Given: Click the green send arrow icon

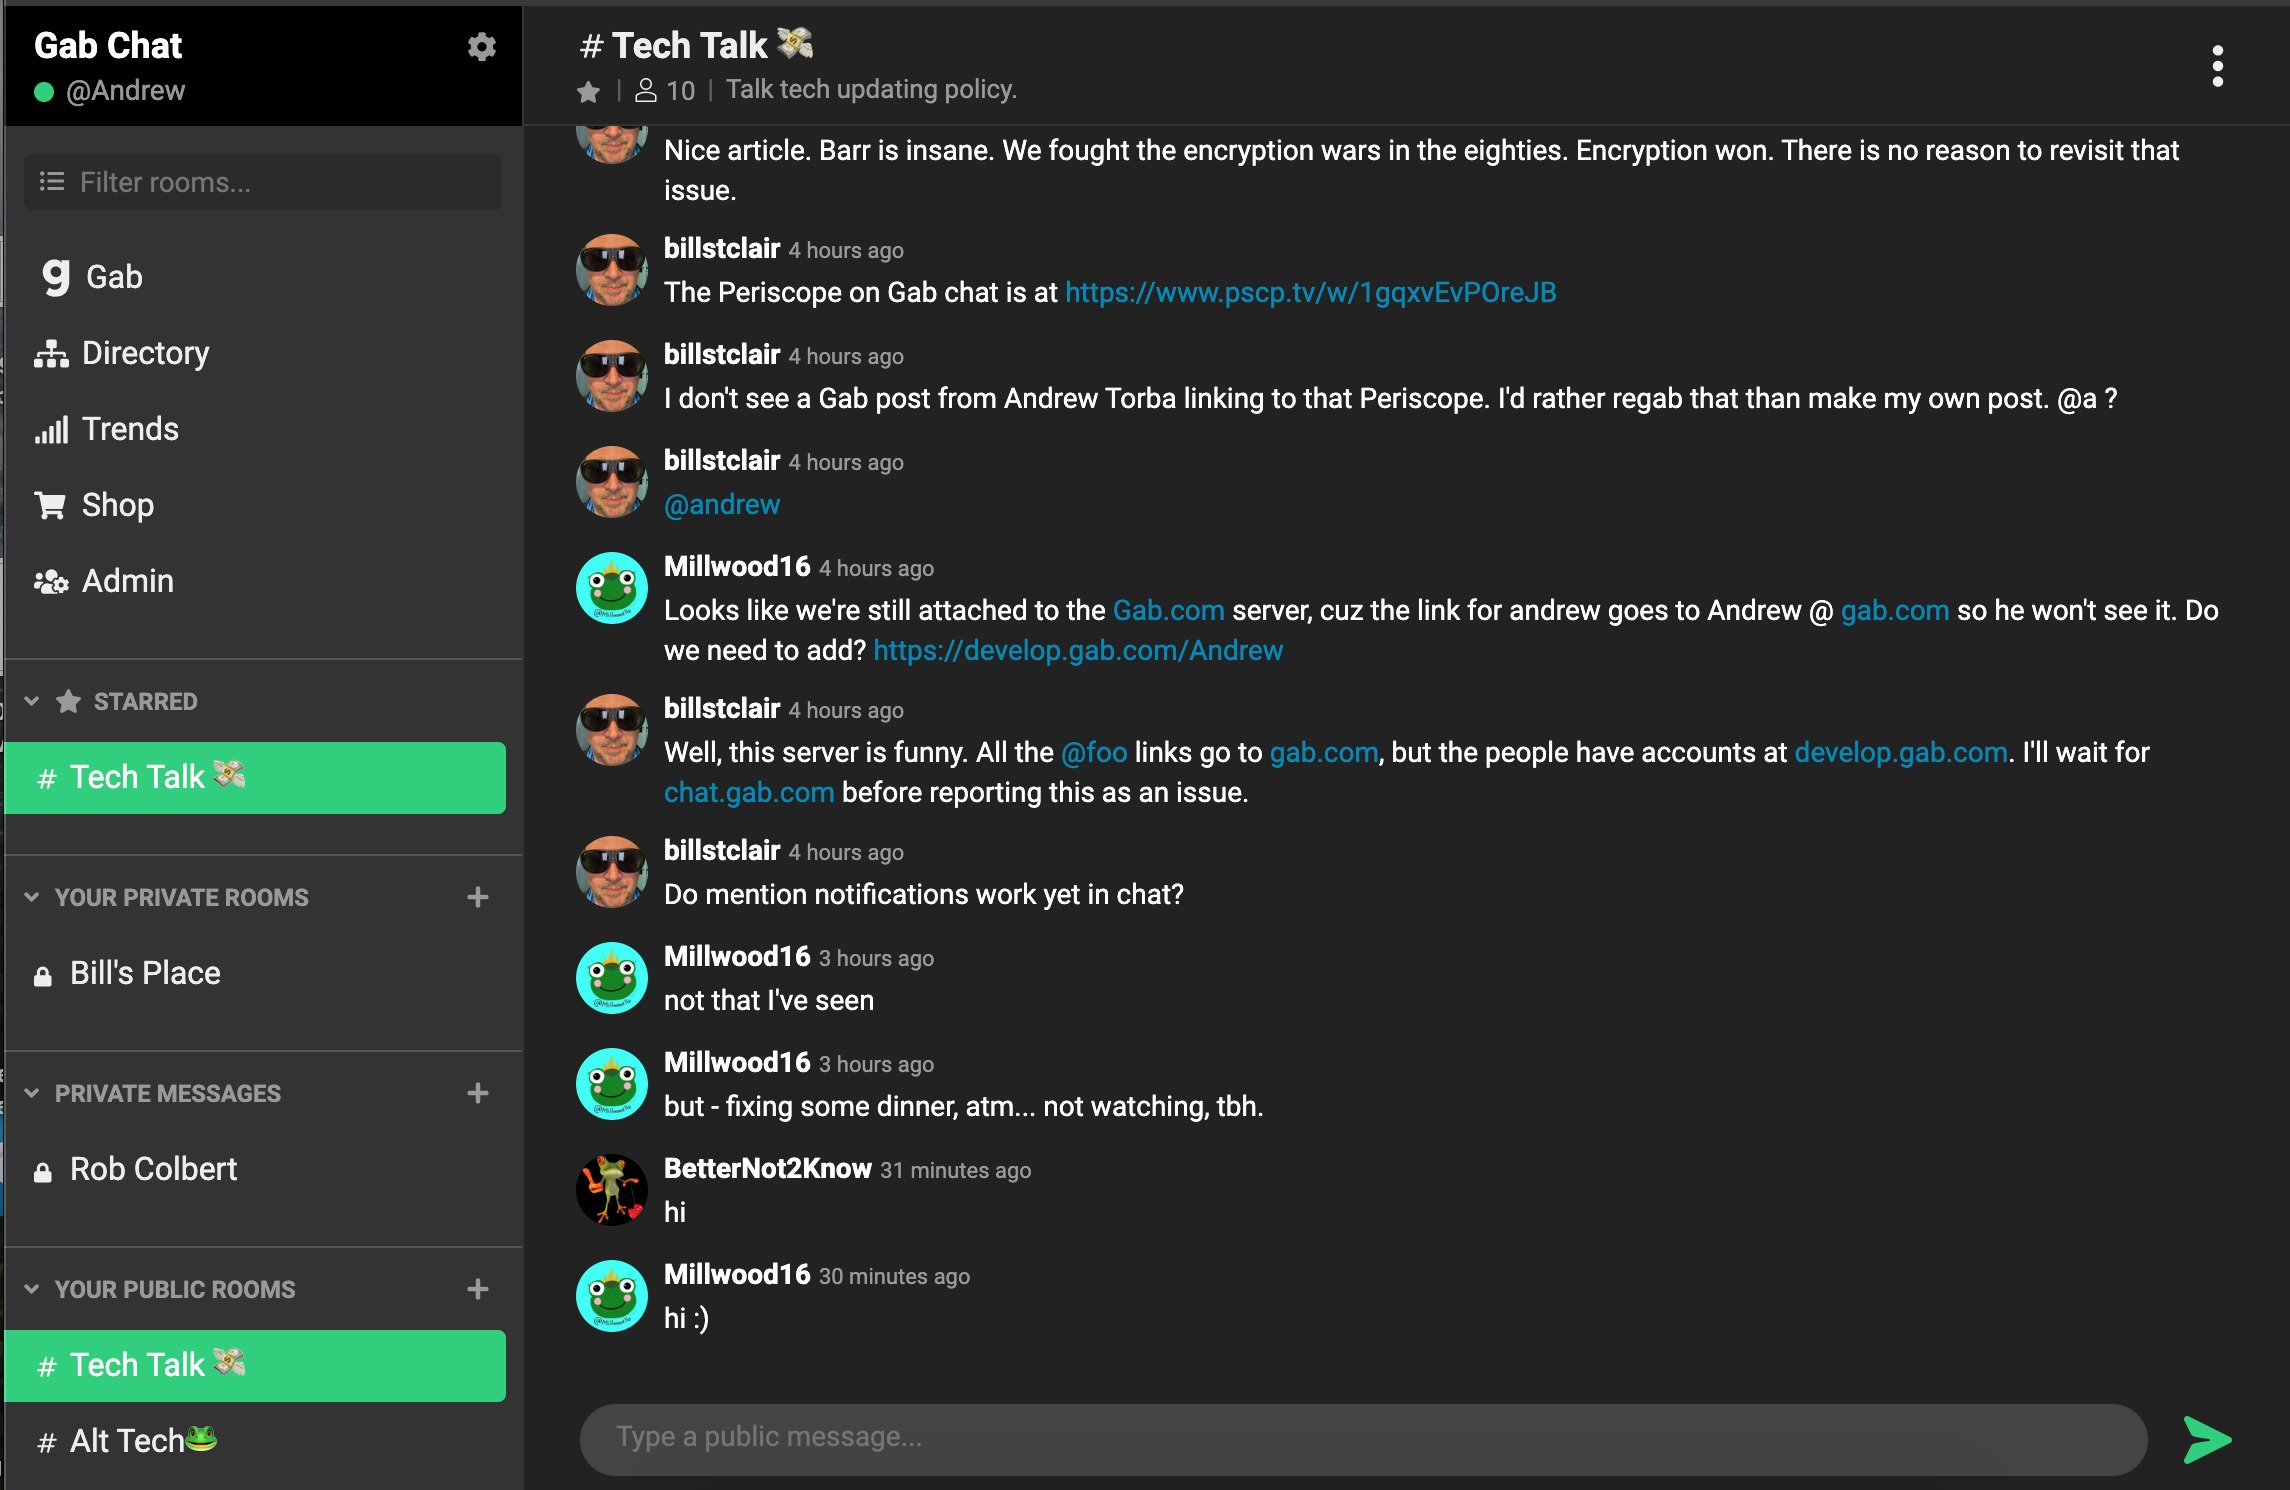Looking at the screenshot, I should point(2207,1440).
